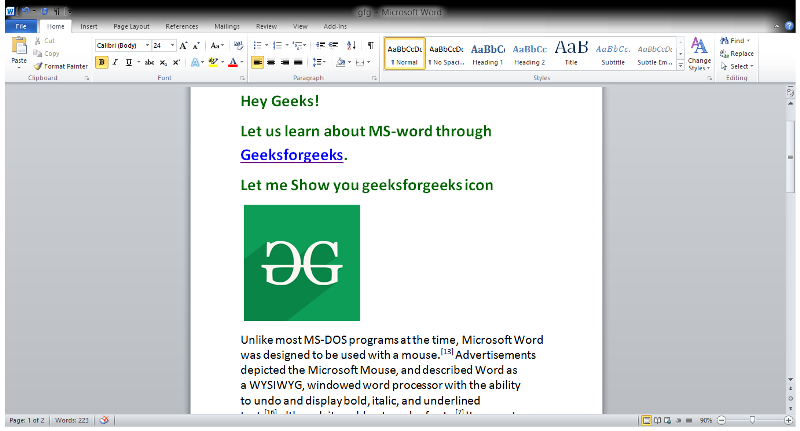Activate the Format Painter tool
This screenshot has width=800, height=431.
(x=61, y=66)
